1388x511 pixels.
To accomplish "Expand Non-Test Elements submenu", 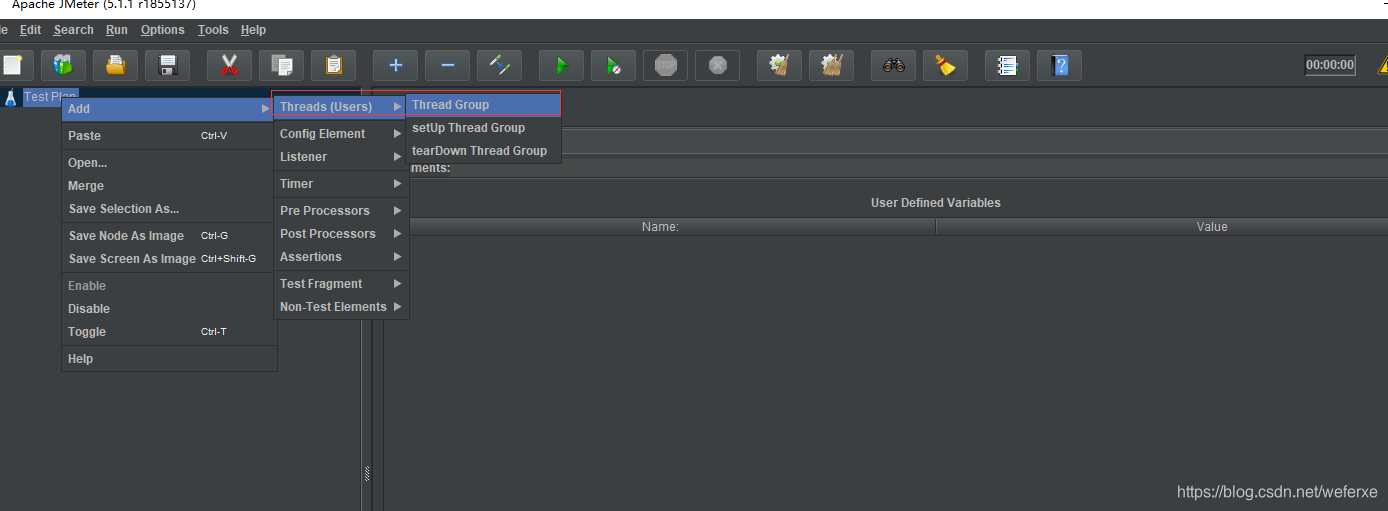I will (x=340, y=307).
